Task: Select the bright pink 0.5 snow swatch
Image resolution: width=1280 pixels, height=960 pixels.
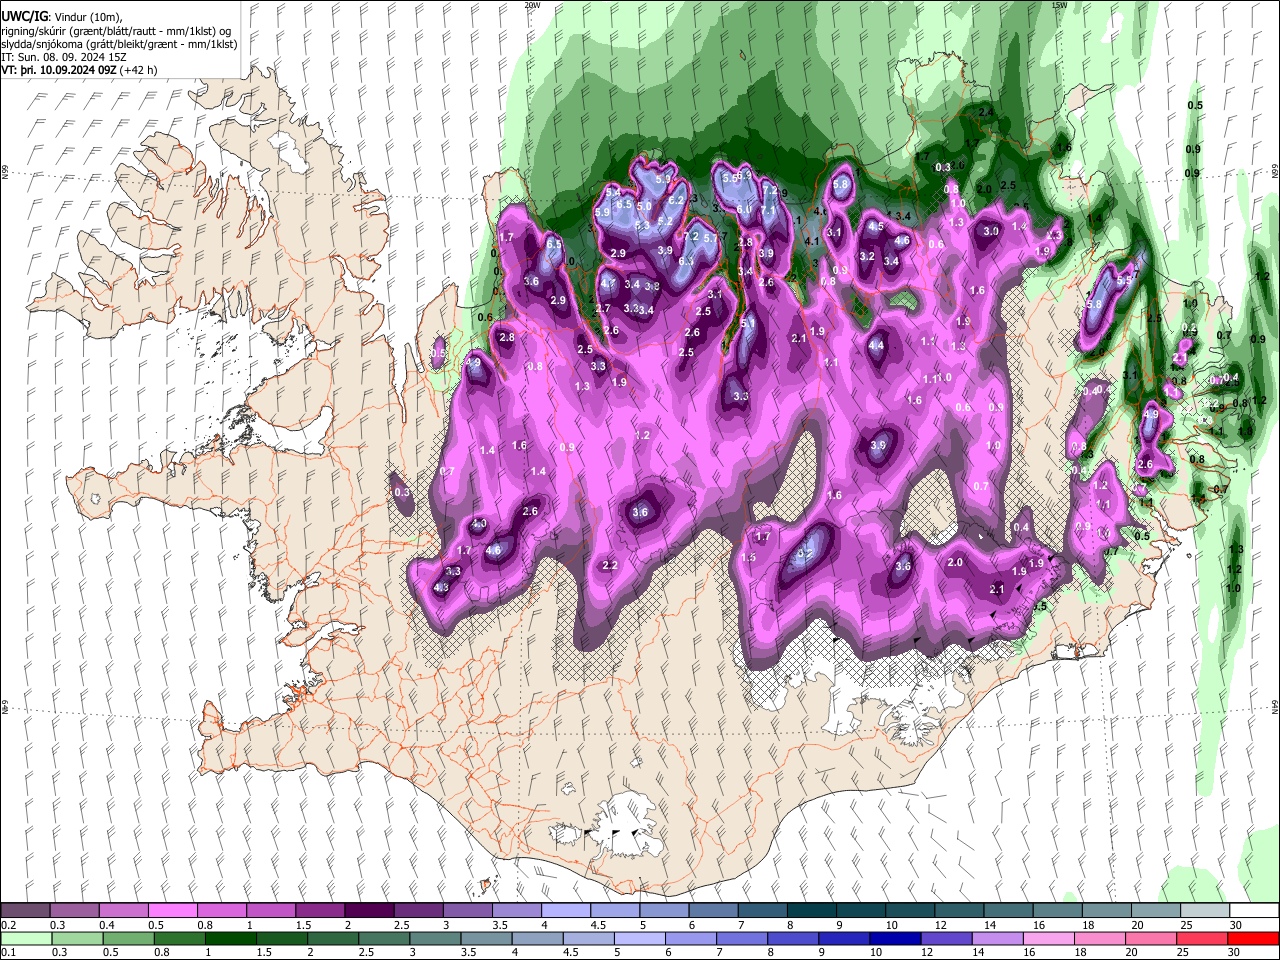Action: click(173, 910)
